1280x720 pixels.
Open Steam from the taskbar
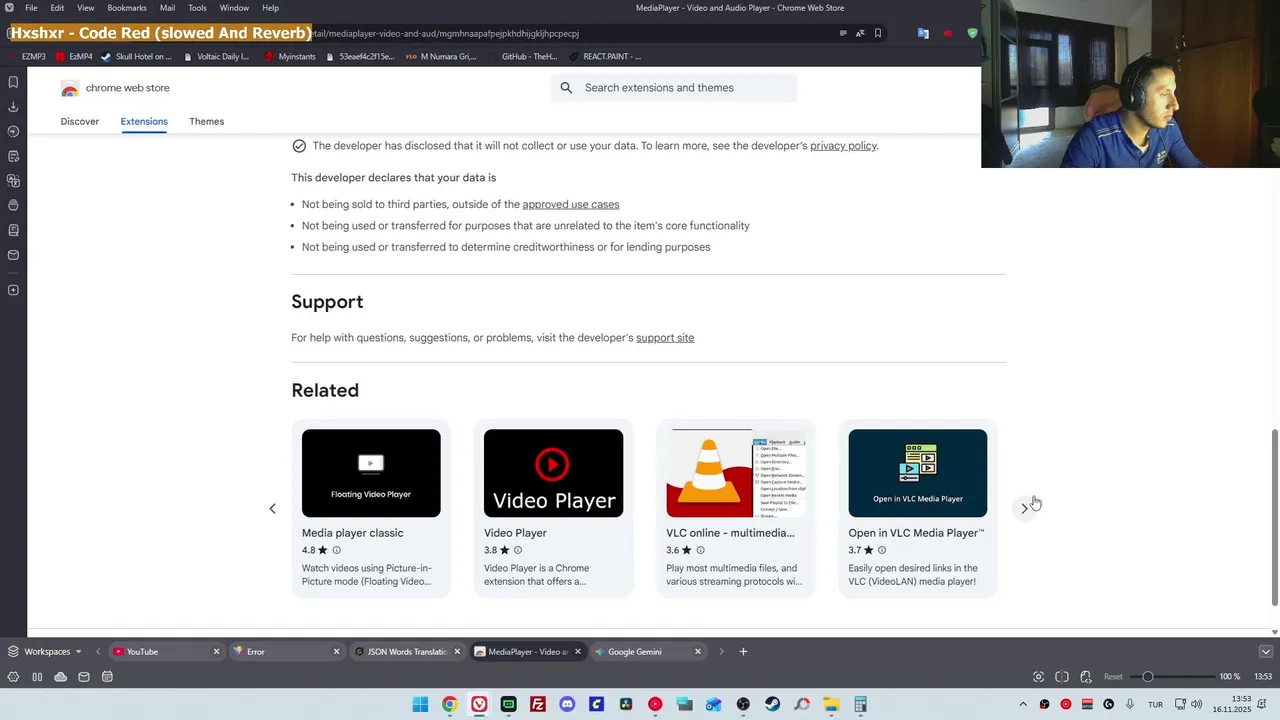point(772,704)
